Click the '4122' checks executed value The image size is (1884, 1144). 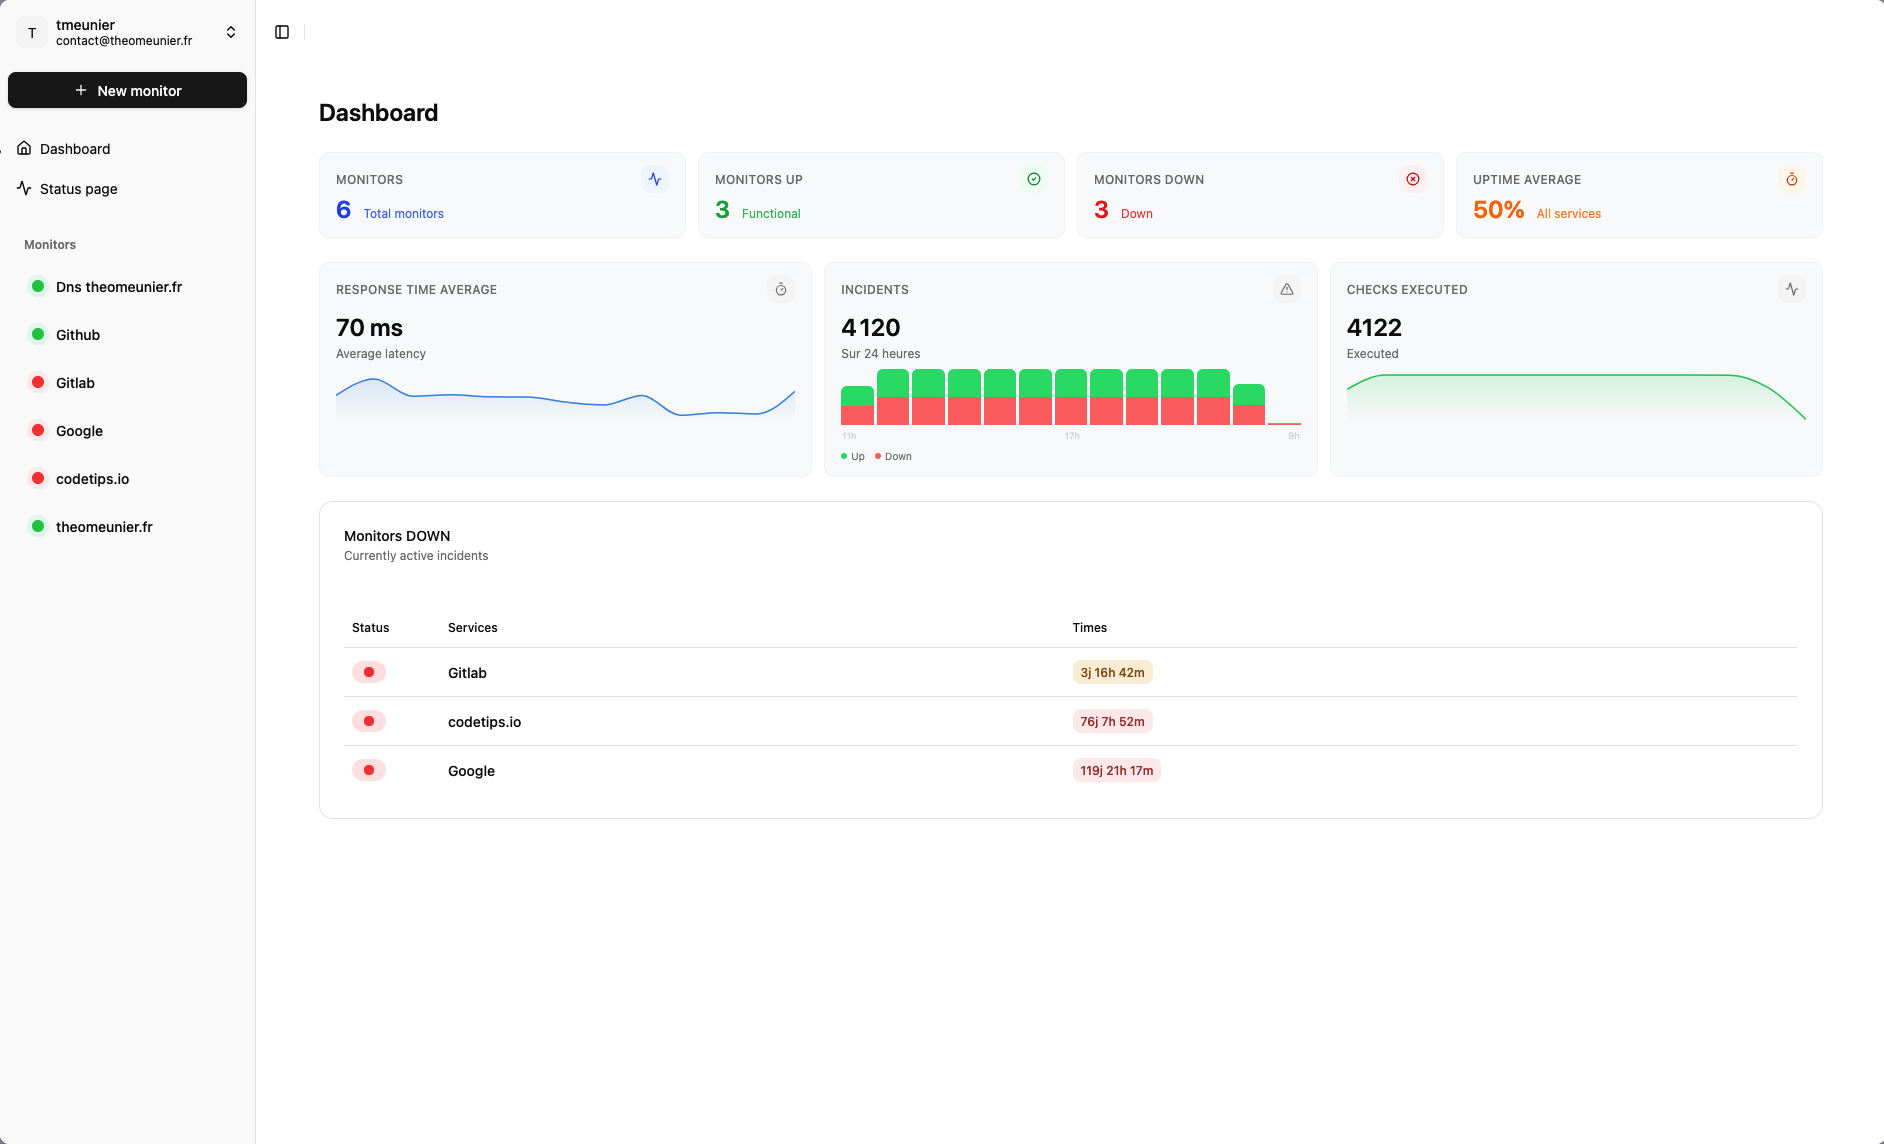pyautogui.click(x=1374, y=328)
